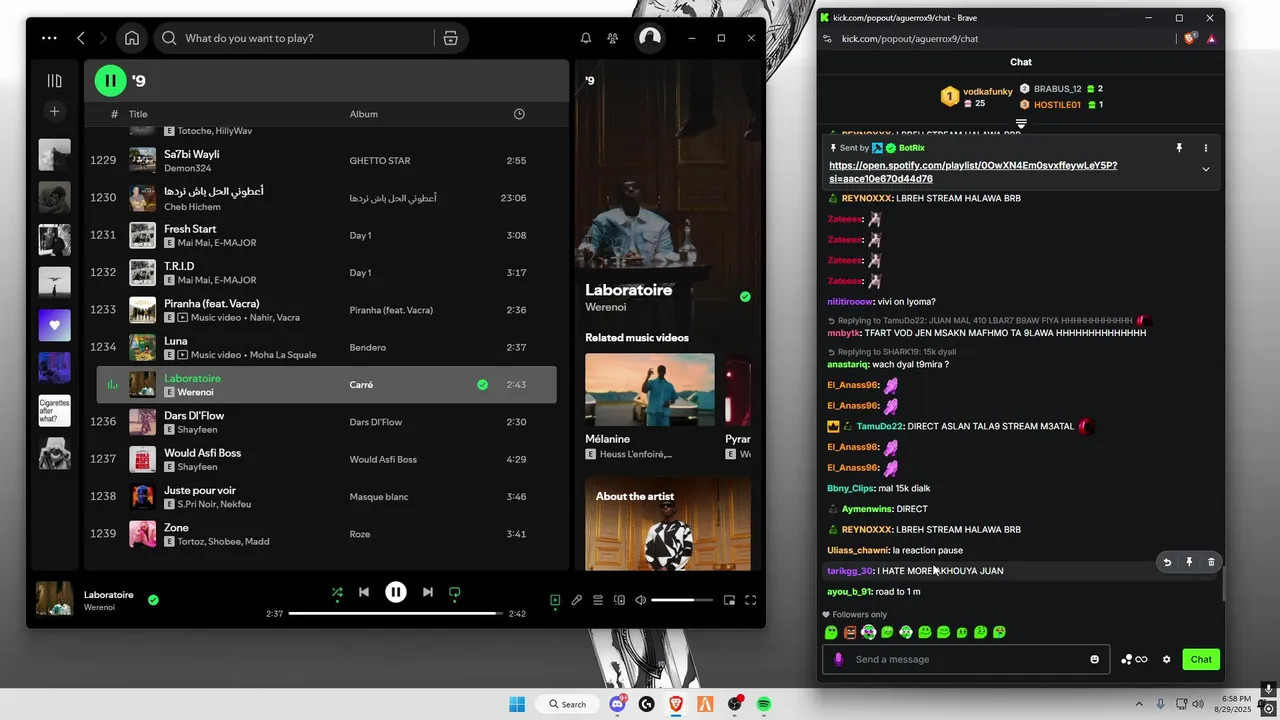Open Brave Shields icon
This screenshot has width=1280, height=720.
click(x=1190, y=39)
